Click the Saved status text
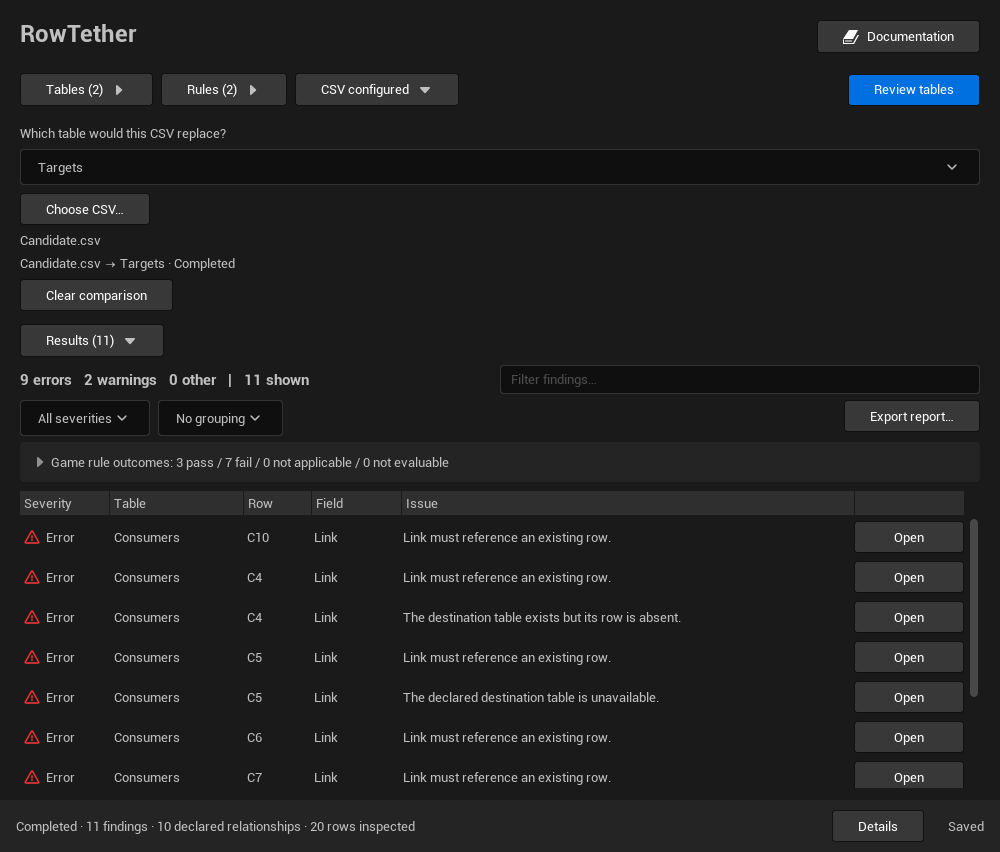This screenshot has height=852, width=1000. coord(966,826)
